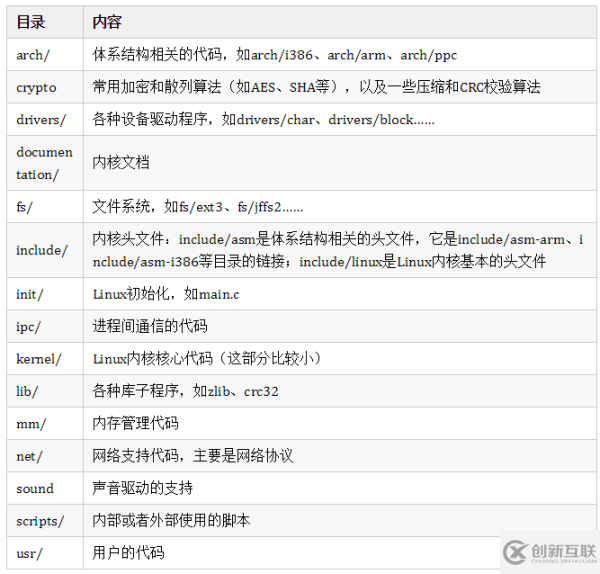Click the description about AES and SHA algorithms
The width and height of the screenshot is (600, 574).
(x=340, y=87)
